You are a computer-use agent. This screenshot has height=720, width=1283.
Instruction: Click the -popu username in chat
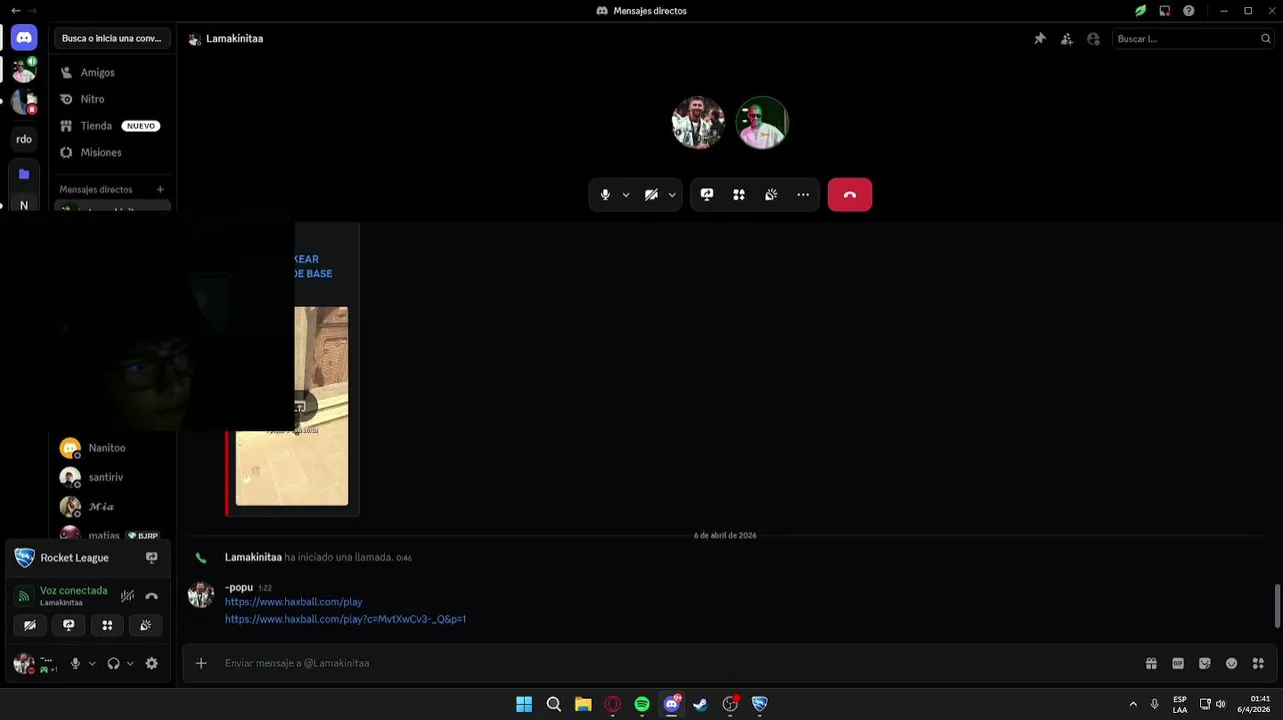239,587
